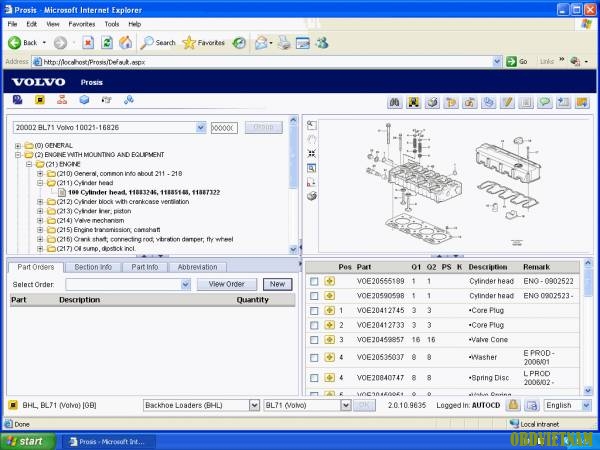Click the IE Refresh toolbar icon

(x=107, y=42)
